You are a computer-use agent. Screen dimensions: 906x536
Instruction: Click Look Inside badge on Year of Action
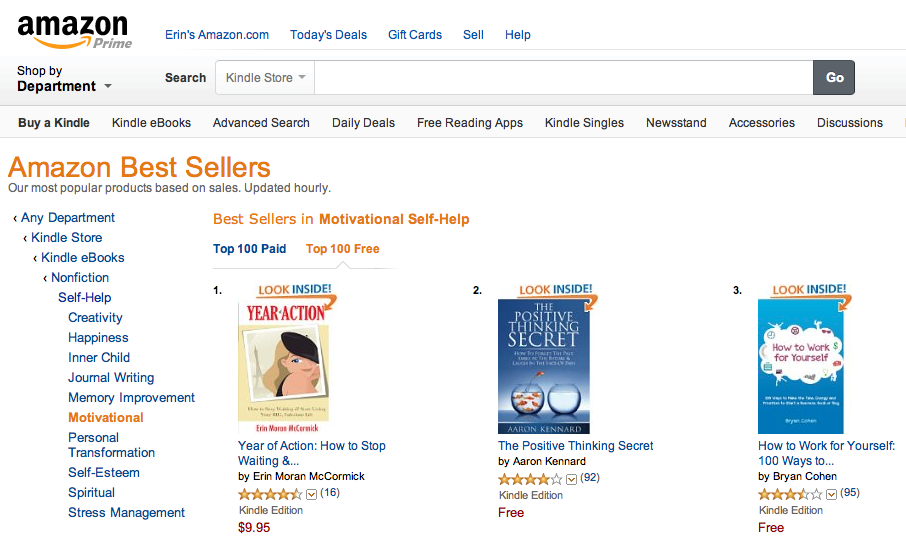click(x=295, y=290)
